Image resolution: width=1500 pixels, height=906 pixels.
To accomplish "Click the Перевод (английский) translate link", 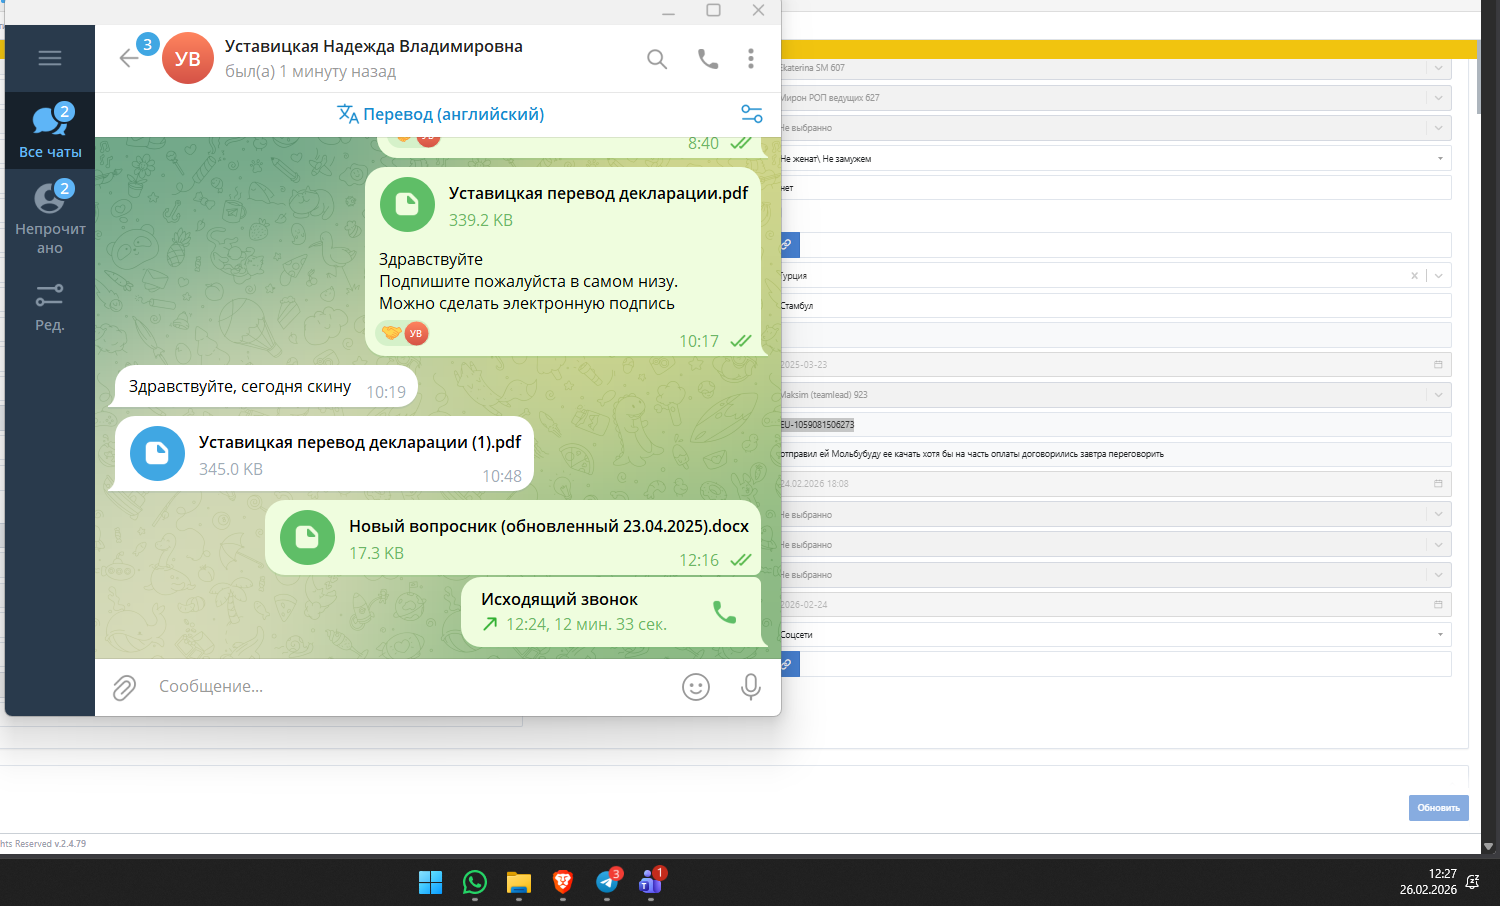I will click(x=442, y=114).
